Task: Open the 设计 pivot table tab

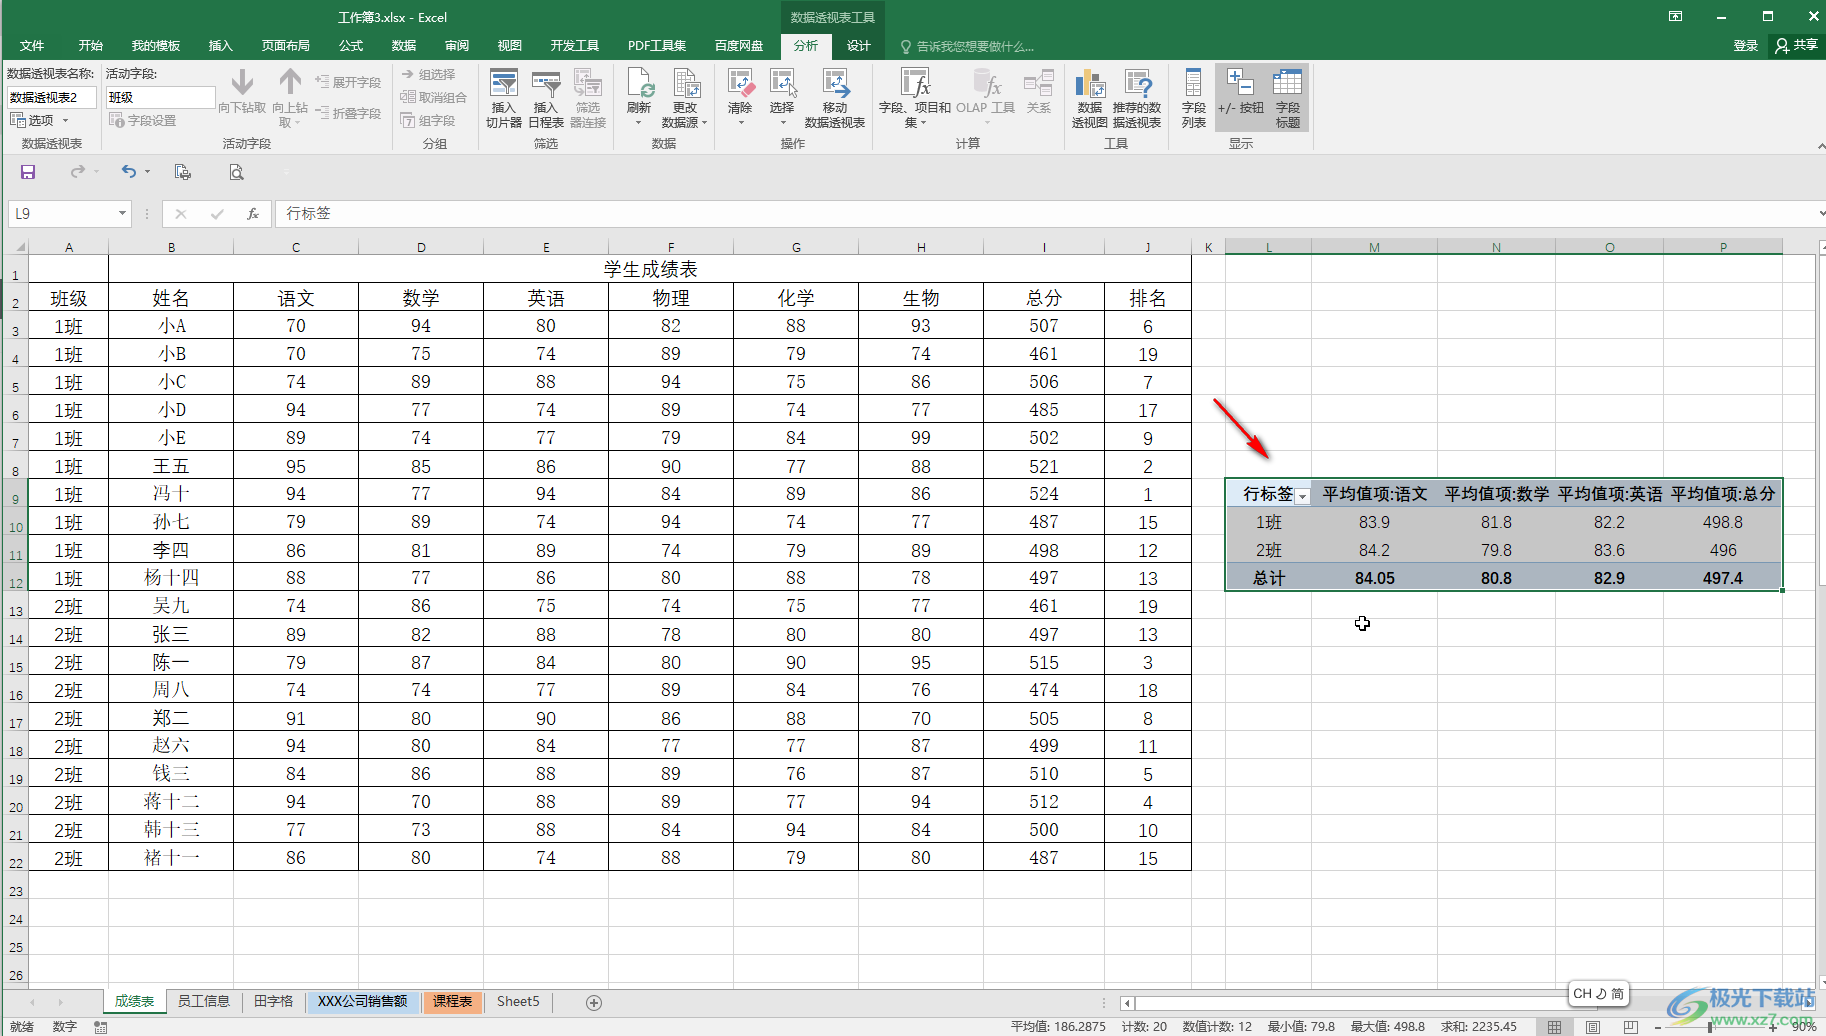Action: click(858, 46)
